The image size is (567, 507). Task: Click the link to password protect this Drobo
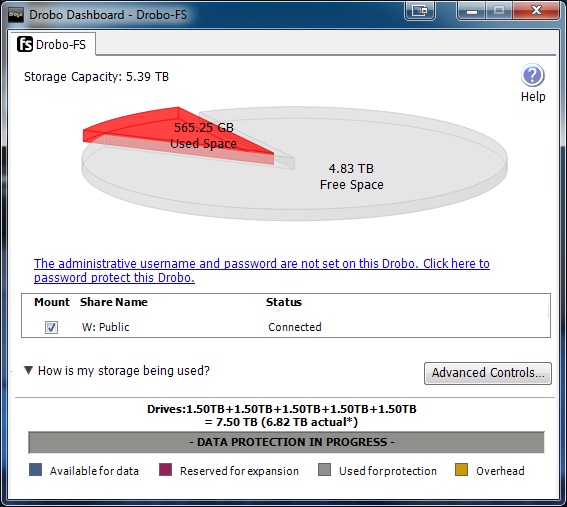pyautogui.click(x=262, y=270)
